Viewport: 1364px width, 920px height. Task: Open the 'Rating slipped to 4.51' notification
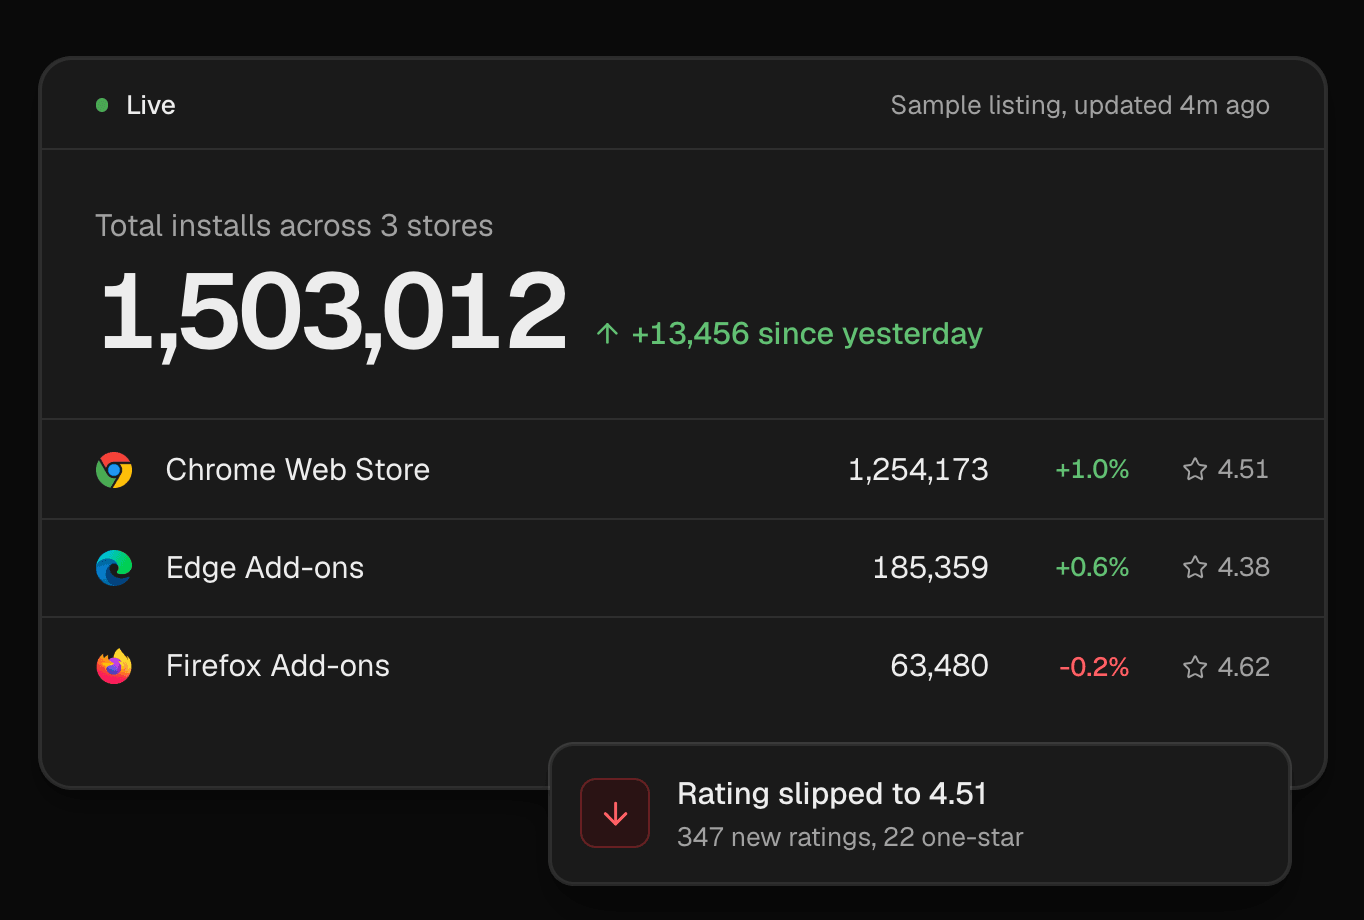(920, 814)
